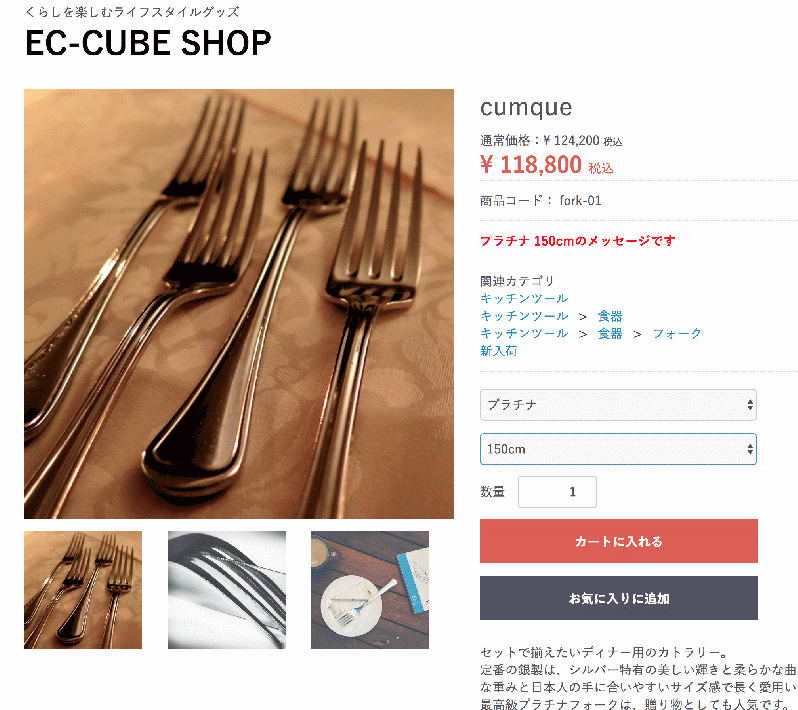Click the 数量 quantity input field
This screenshot has height=710, width=798.
tap(557, 492)
